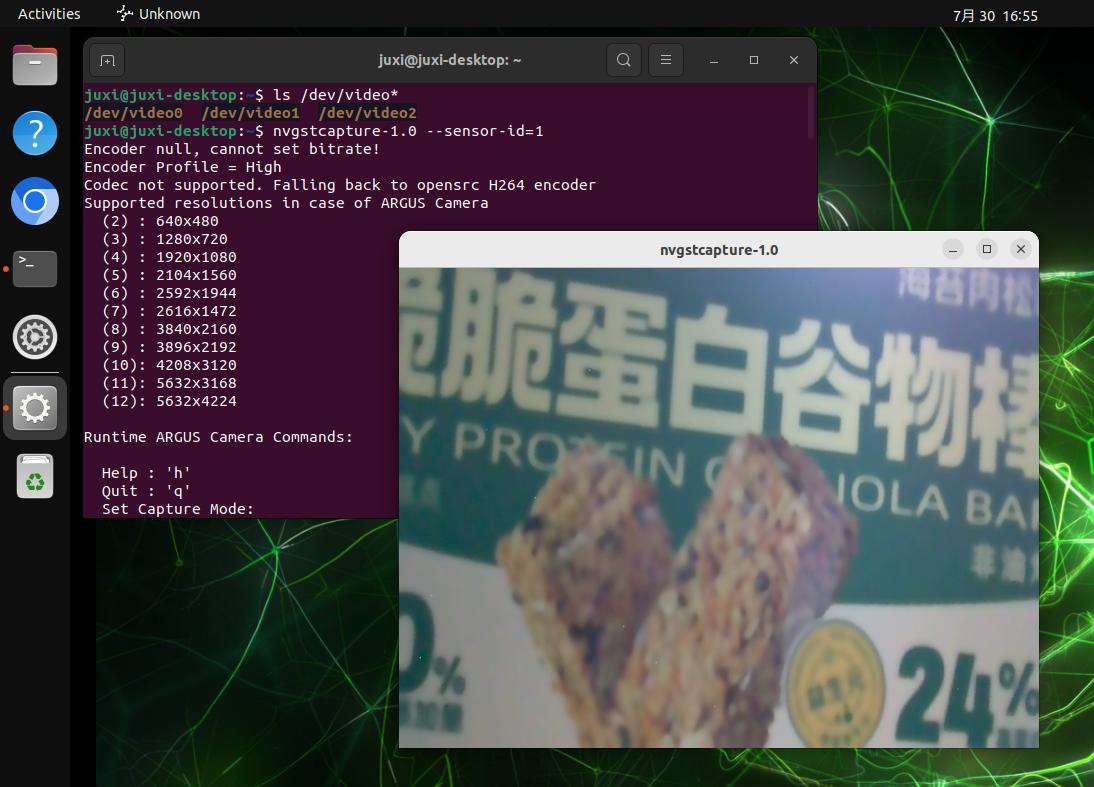Viewport: 1094px width, 787px height.
Task: Click the camera preview video area
Action: coord(719,508)
